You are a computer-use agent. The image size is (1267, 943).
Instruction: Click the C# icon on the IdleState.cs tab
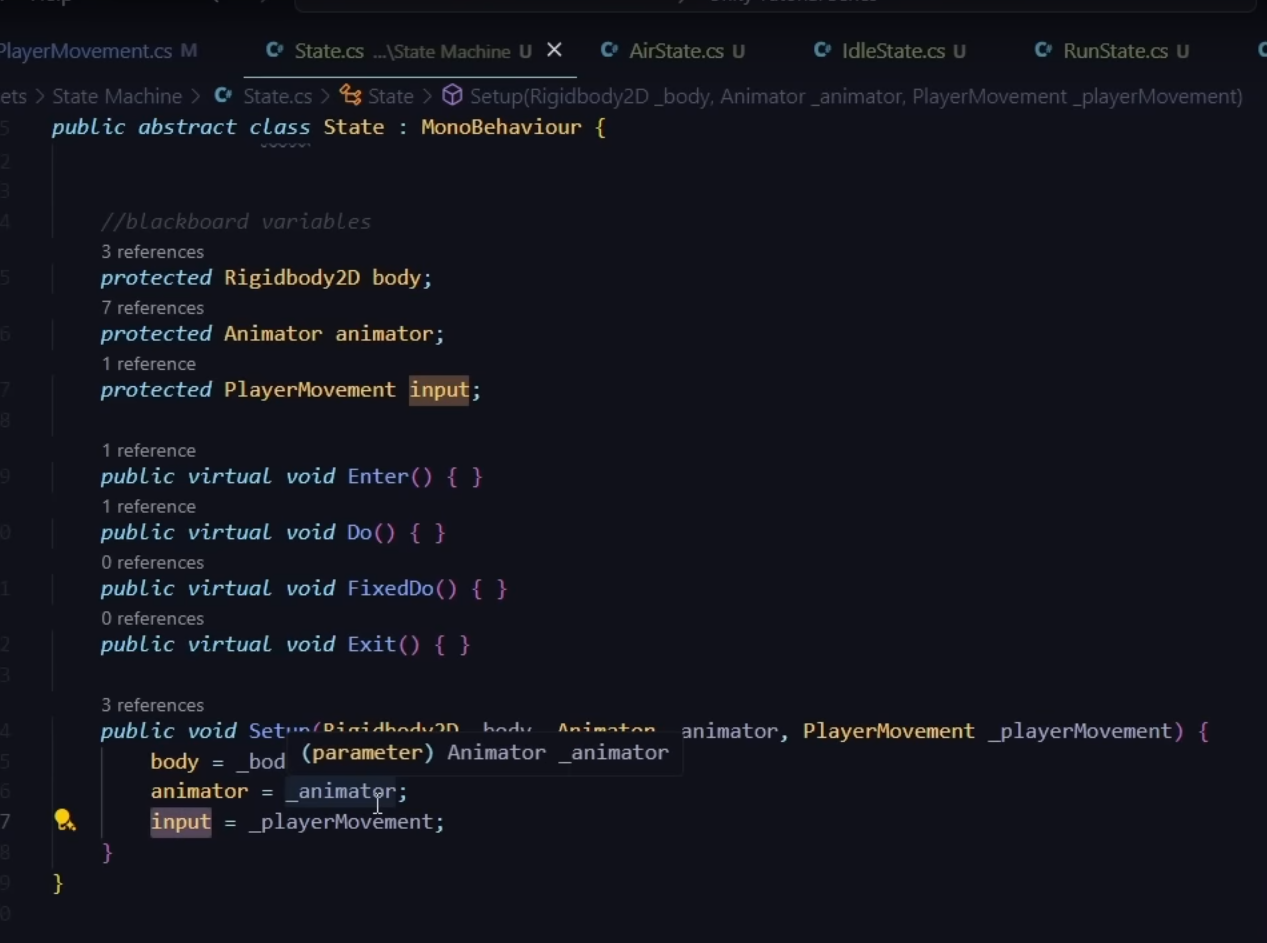point(822,51)
